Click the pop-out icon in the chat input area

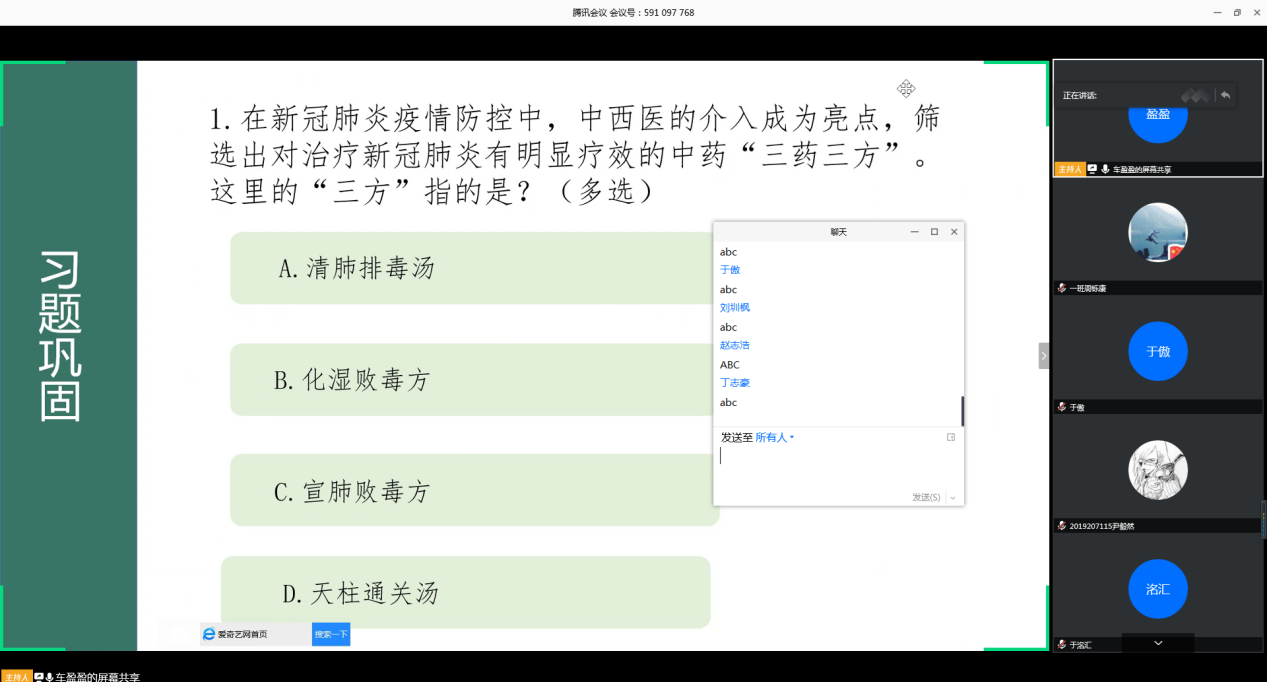pyautogui.click(x=951, y=437)
